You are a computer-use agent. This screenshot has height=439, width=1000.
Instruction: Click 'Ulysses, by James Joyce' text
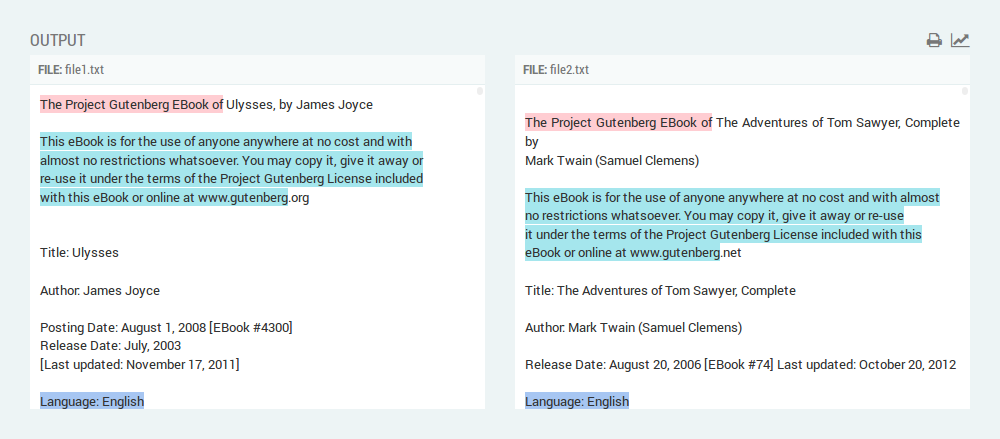pyautogui.click(x=299, y=105)
